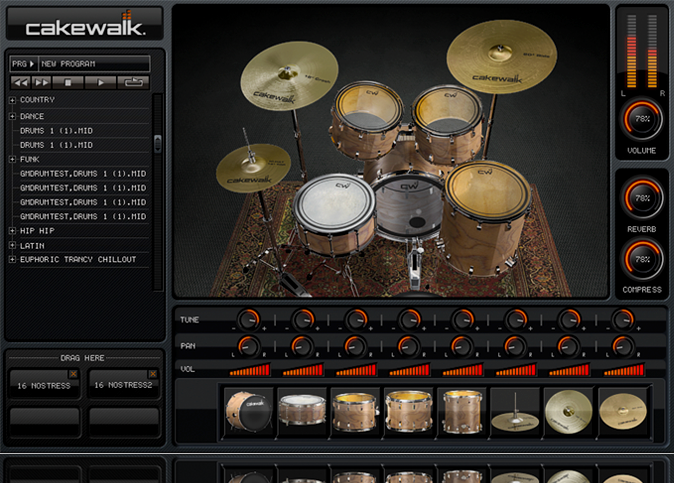Select the floor tom thumbnail

(x=462, y=411)
